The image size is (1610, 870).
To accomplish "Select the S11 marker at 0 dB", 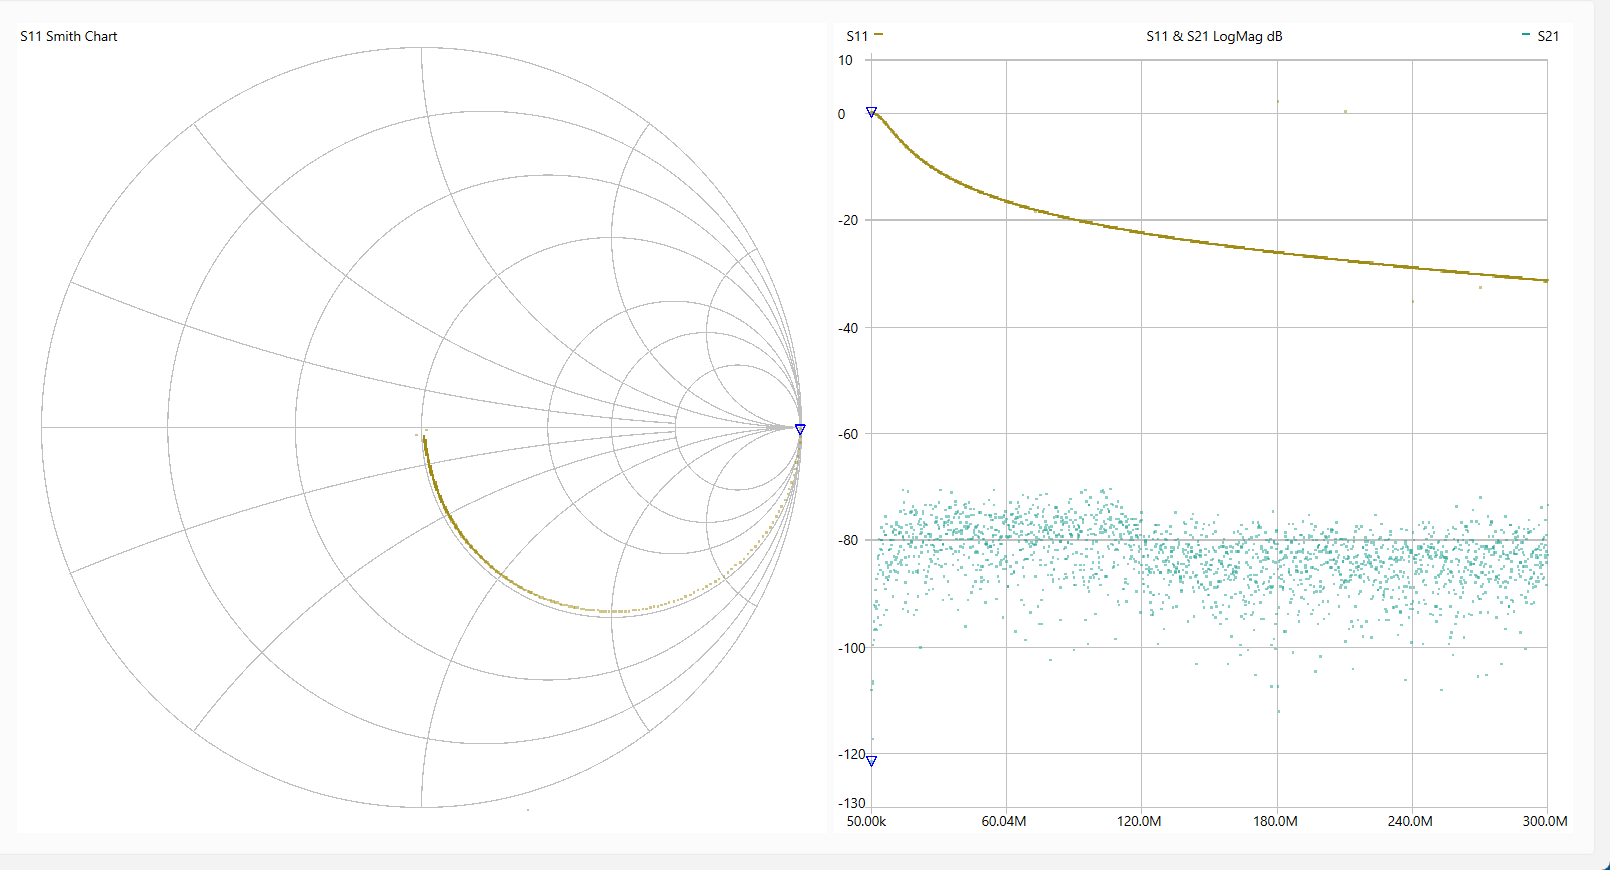I will [x=871, y=113].
